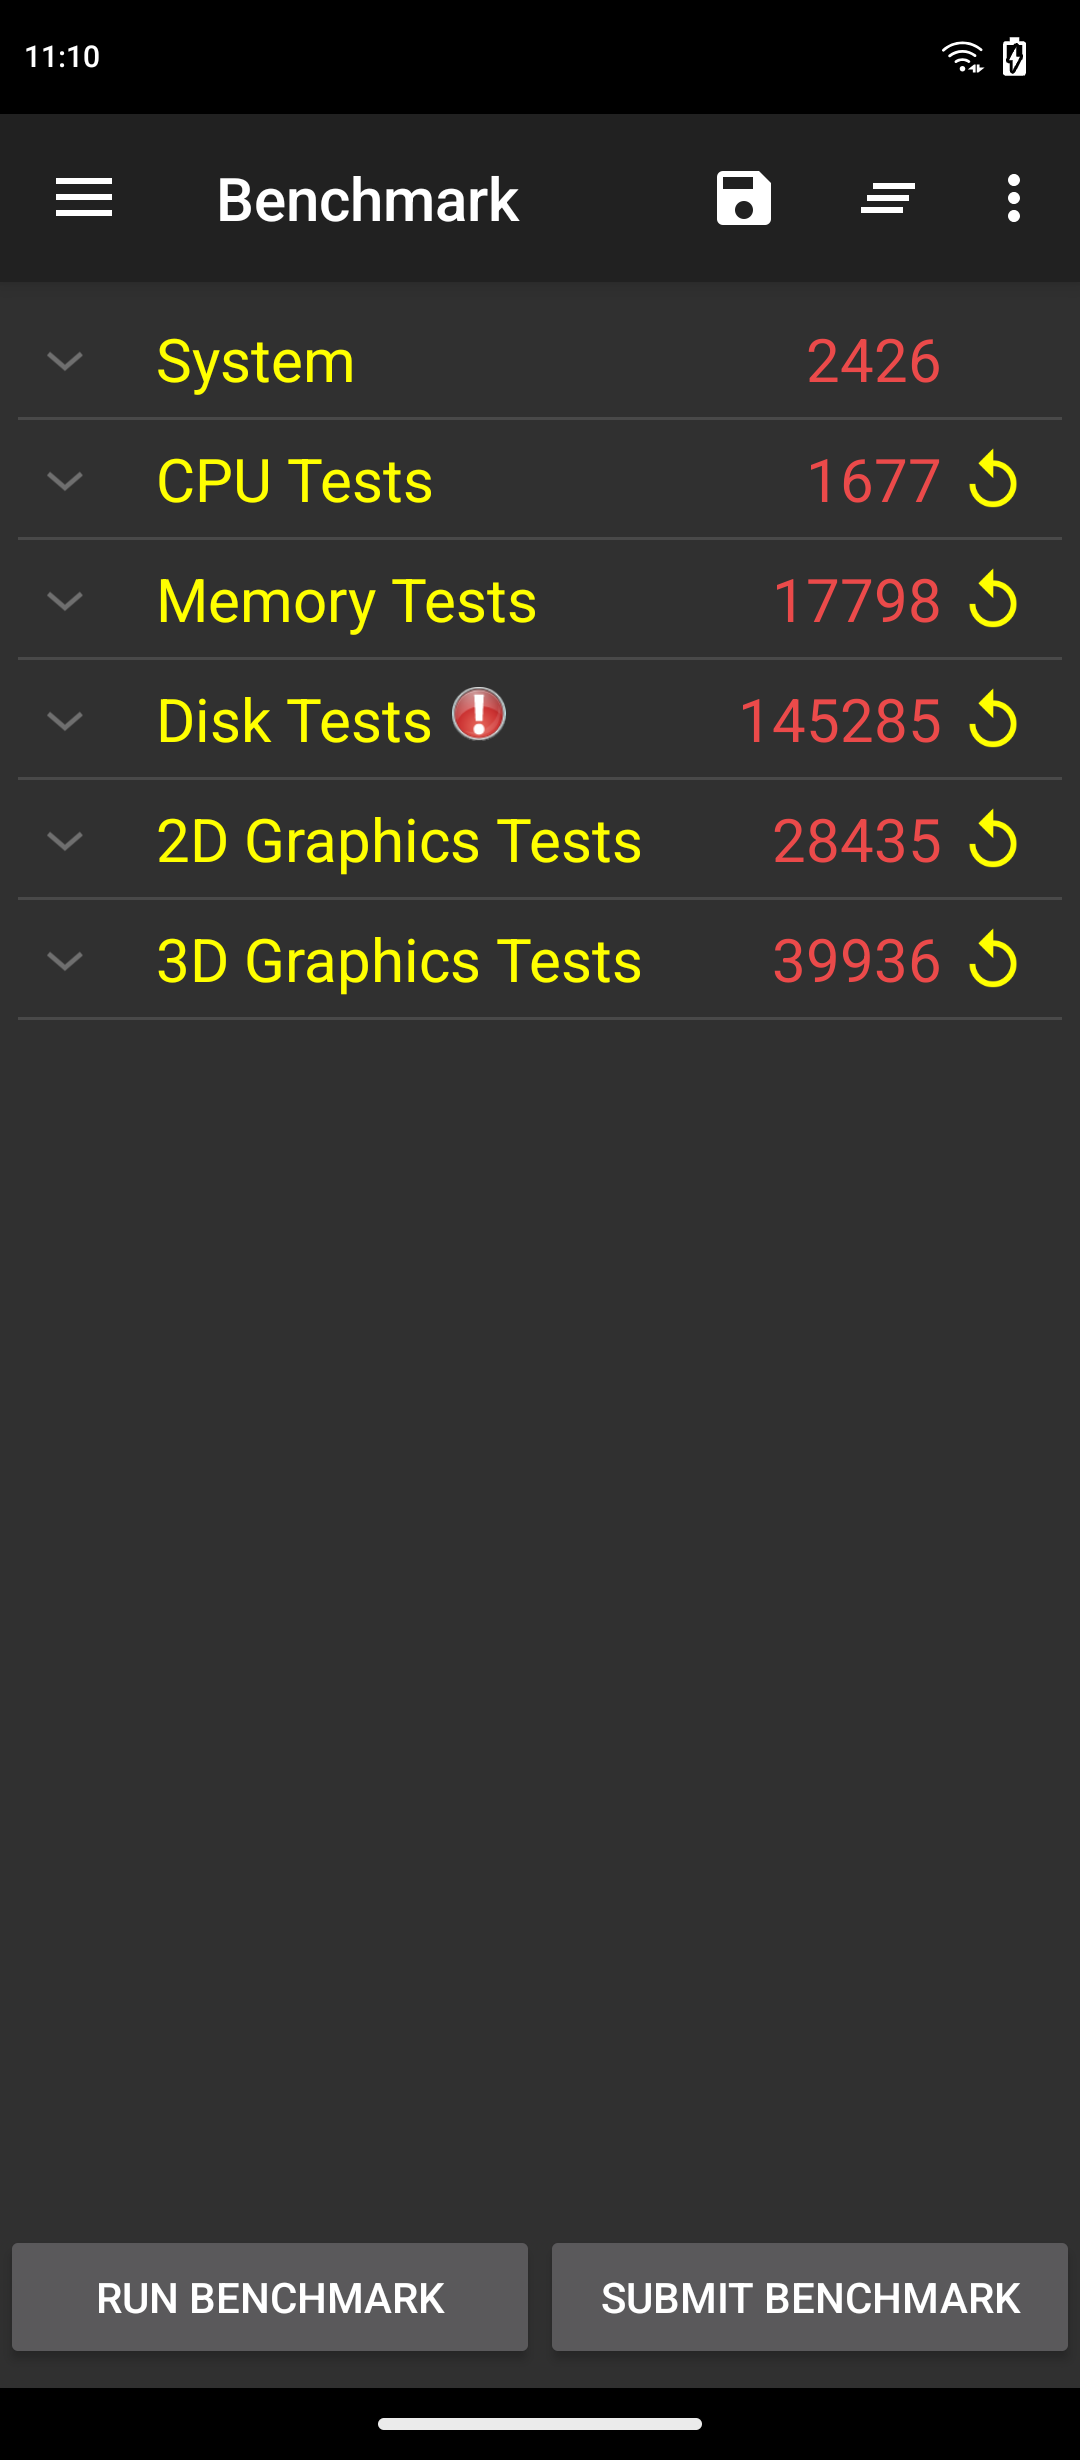
Task: Expand the CPU Tests chevron
Action: [x=65, y=481]
